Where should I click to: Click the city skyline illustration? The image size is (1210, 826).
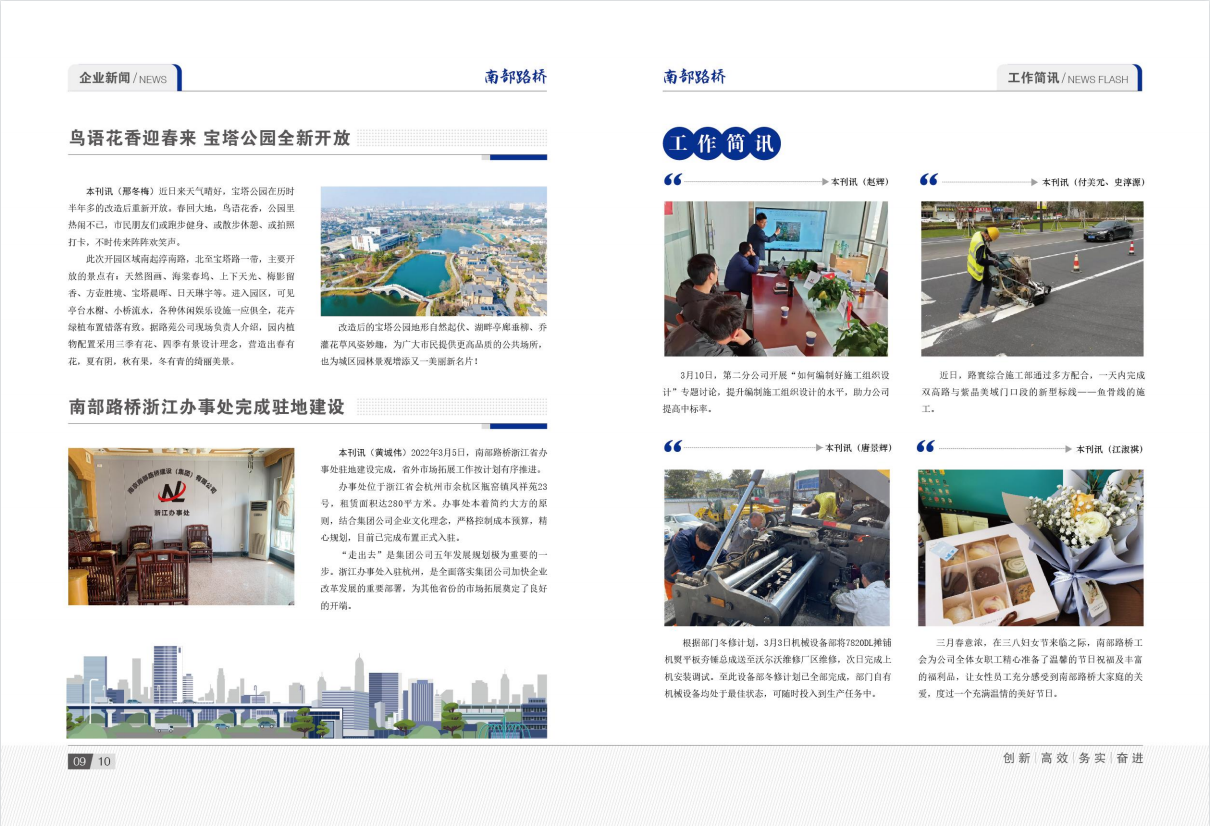307,692
